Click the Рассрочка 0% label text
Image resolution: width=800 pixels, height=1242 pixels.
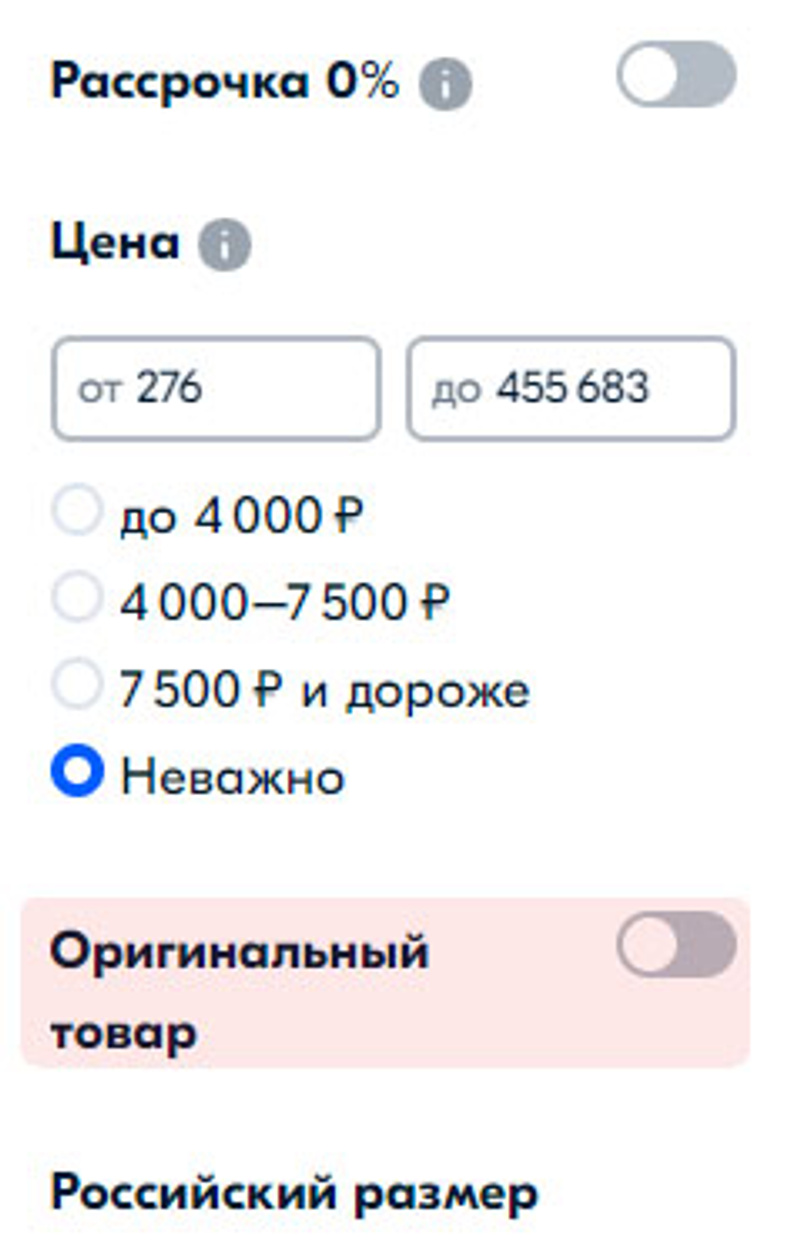(224, 82)
